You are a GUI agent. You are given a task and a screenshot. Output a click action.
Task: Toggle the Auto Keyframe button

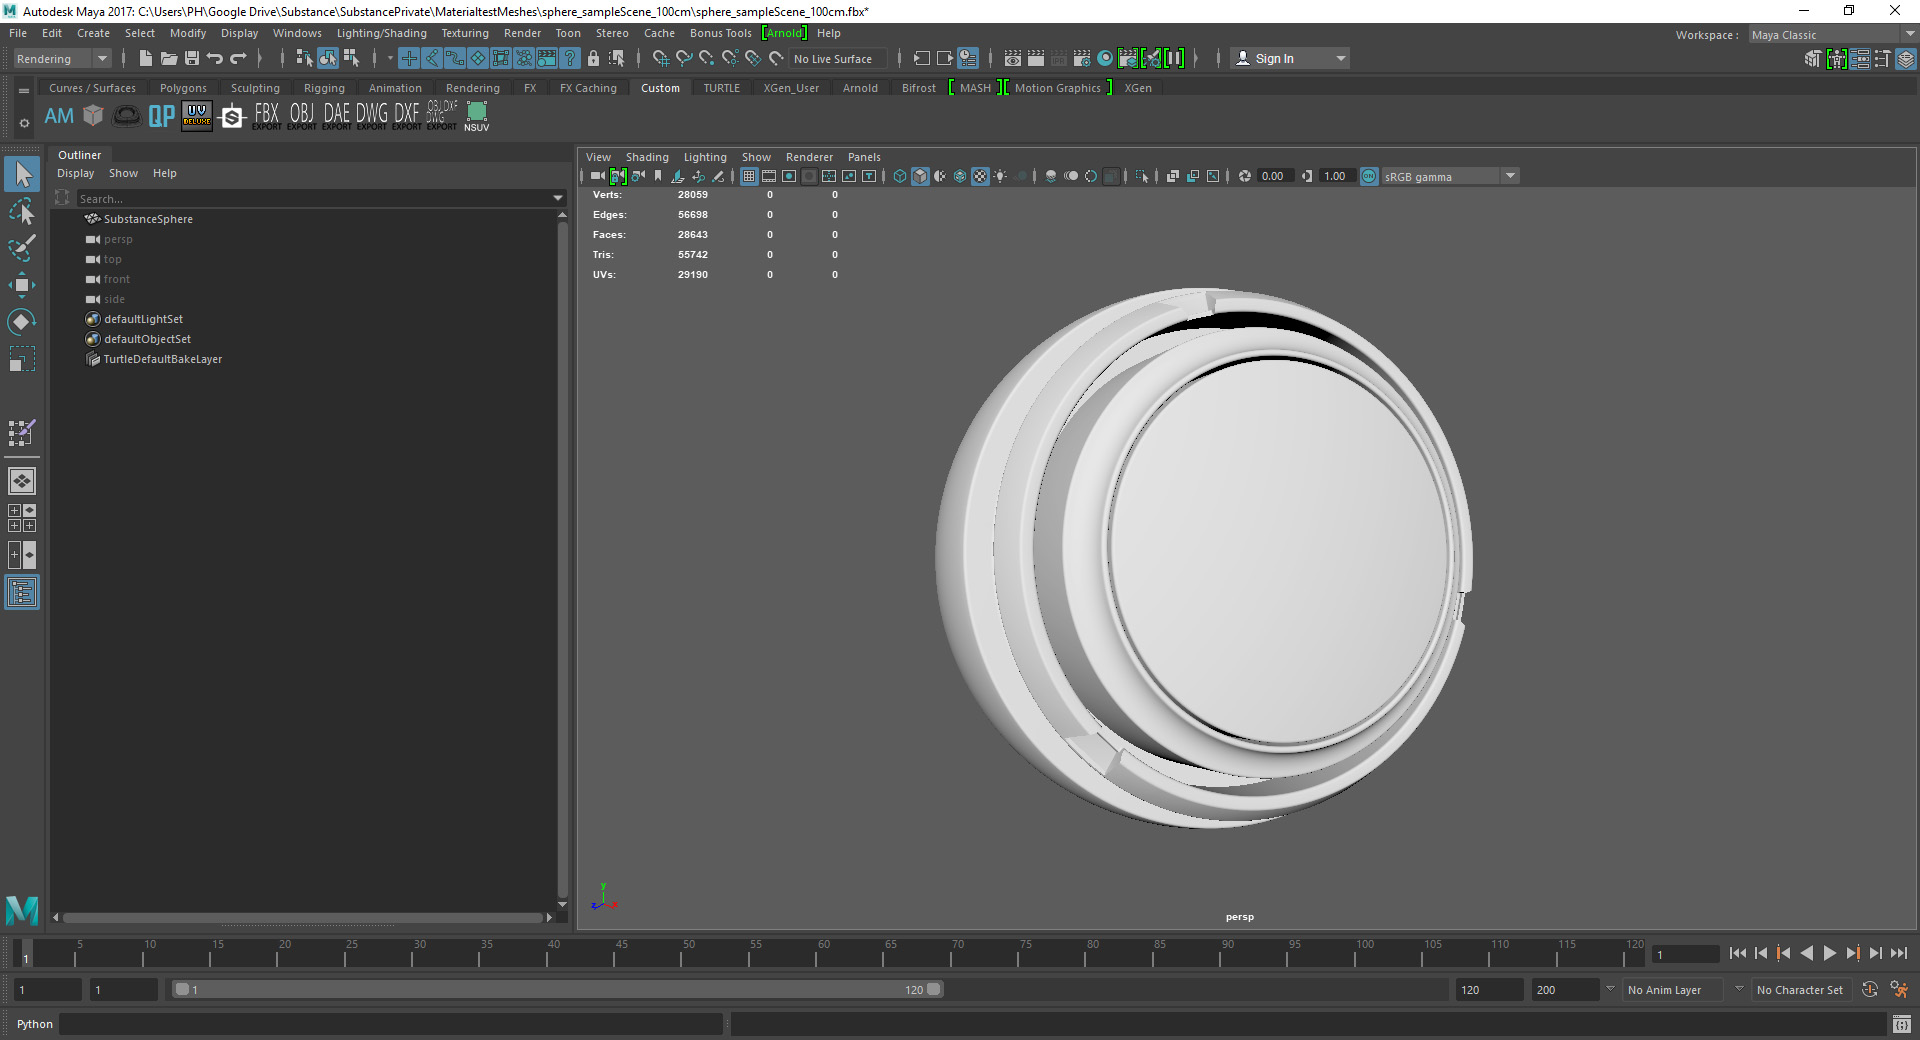[x=1869, y=990]
